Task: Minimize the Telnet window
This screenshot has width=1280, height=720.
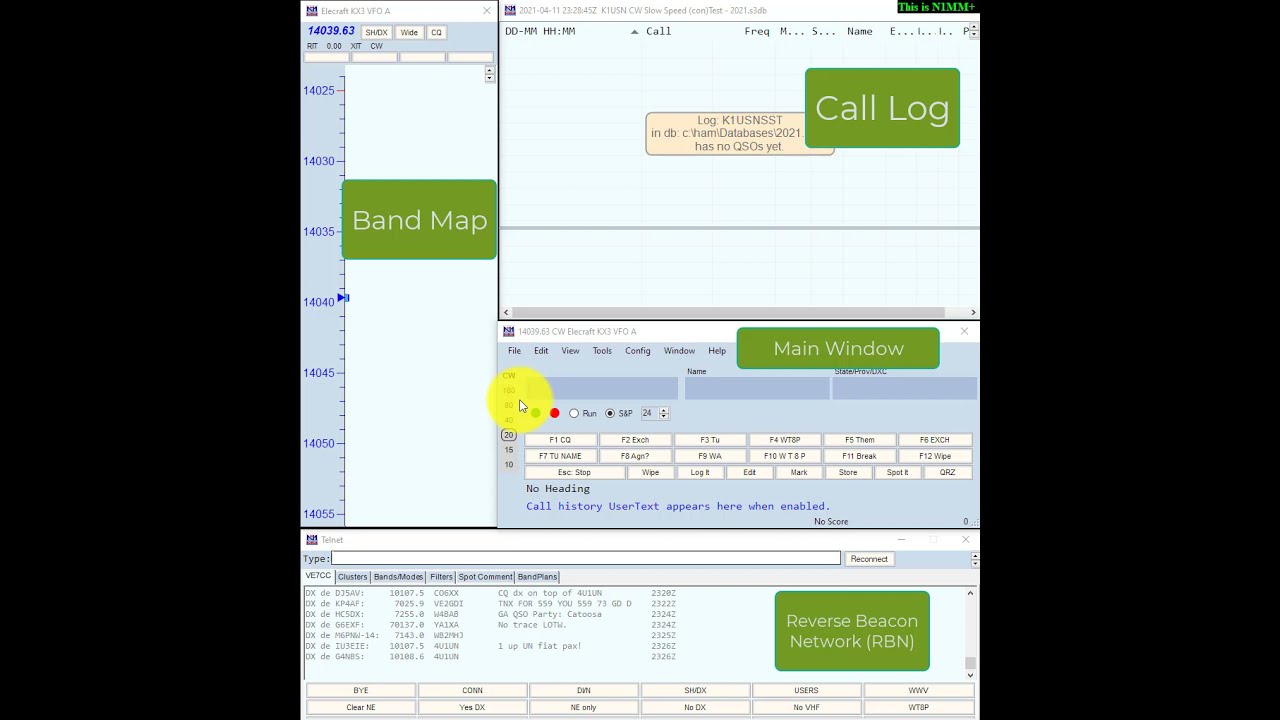Action: (x=901, y=540)
